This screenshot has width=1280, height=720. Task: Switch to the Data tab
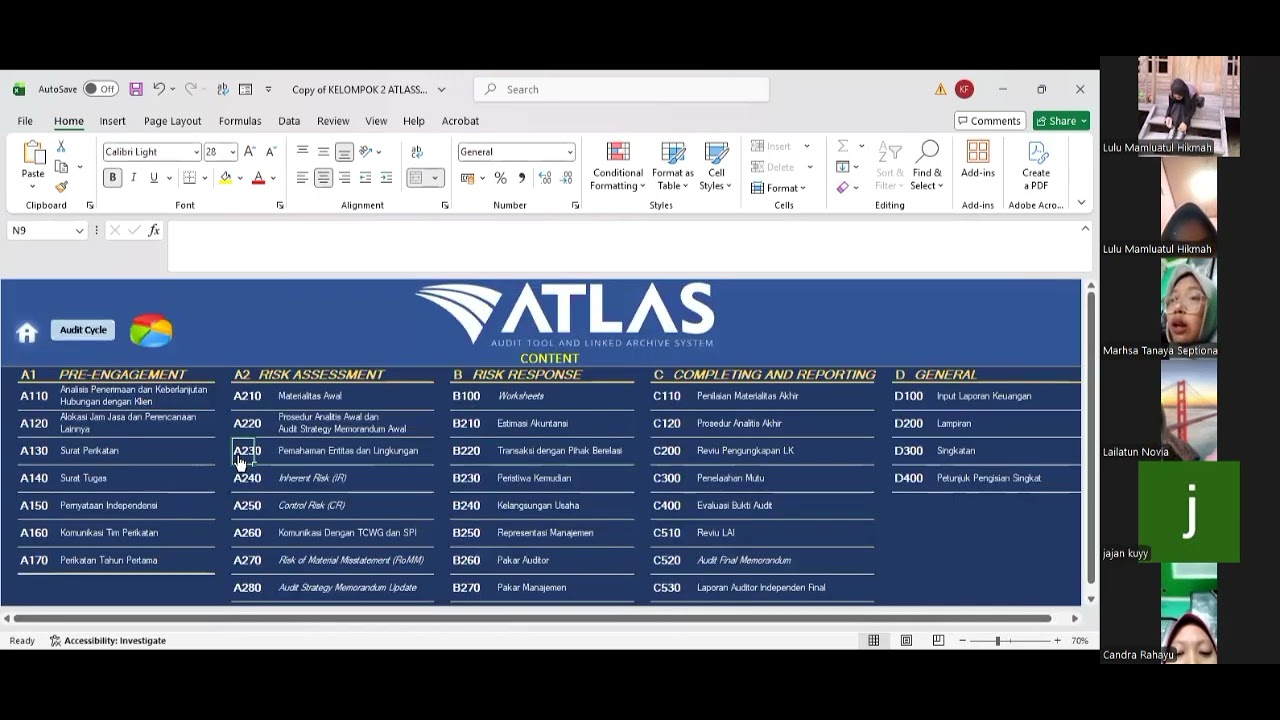[x=289, y=121]
